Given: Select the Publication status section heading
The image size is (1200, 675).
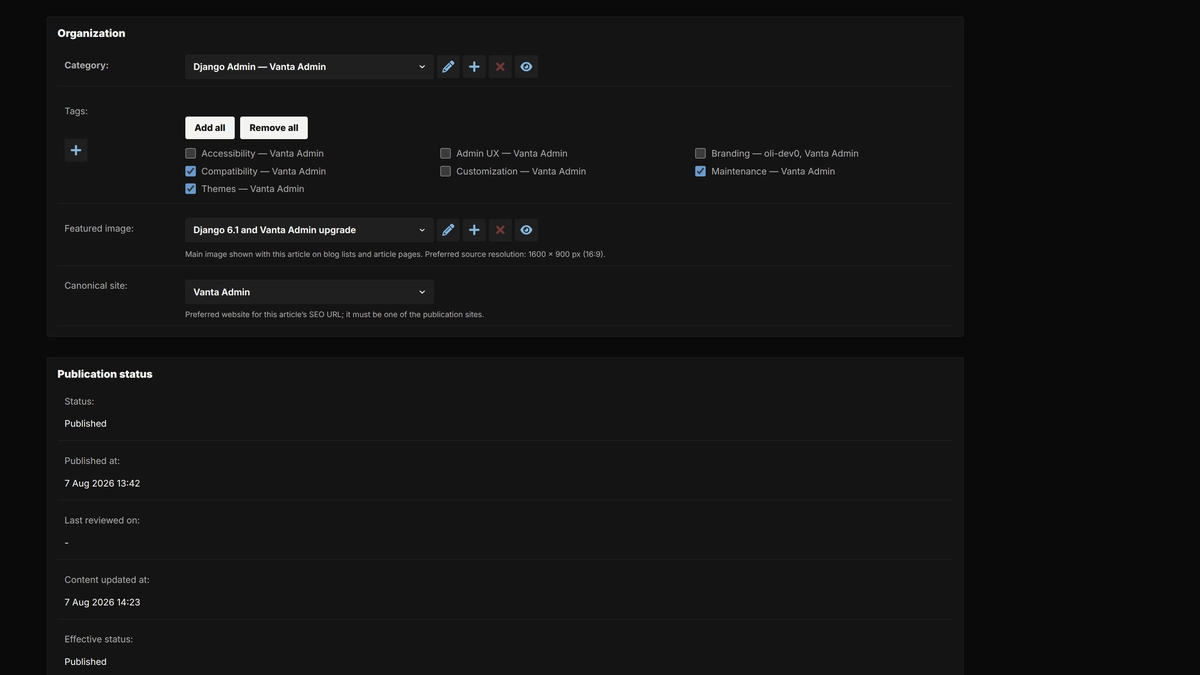Looking at the screenshot, I should pyautogui.click(x=105, y=374).
